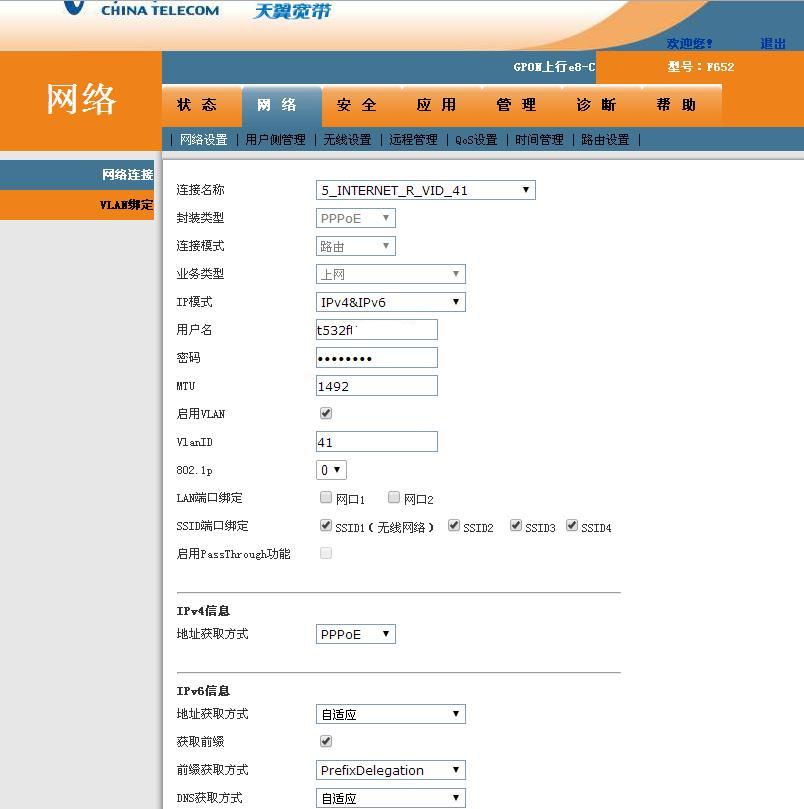This screenshot has height=809, width=804.
Task: Open the 连接名称 connection dropdown
Action: (x=425, y=190)
